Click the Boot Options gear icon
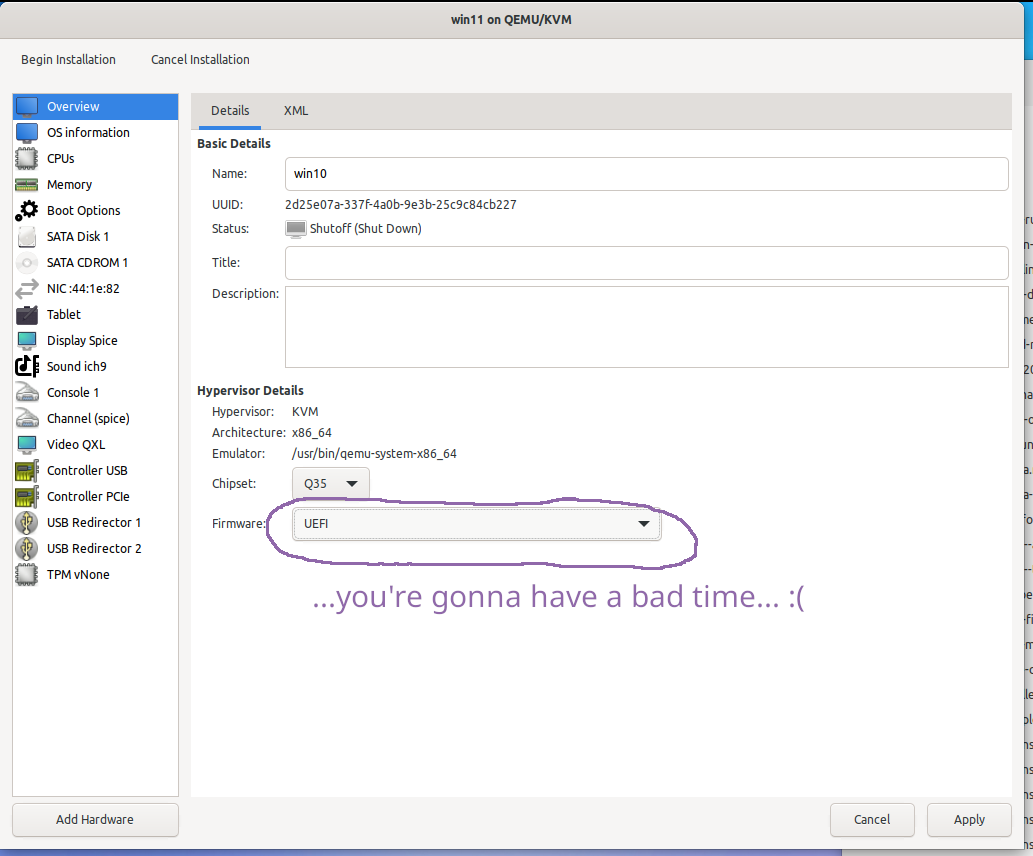Viewport: 1033px width, 856px height. (27, 211)
